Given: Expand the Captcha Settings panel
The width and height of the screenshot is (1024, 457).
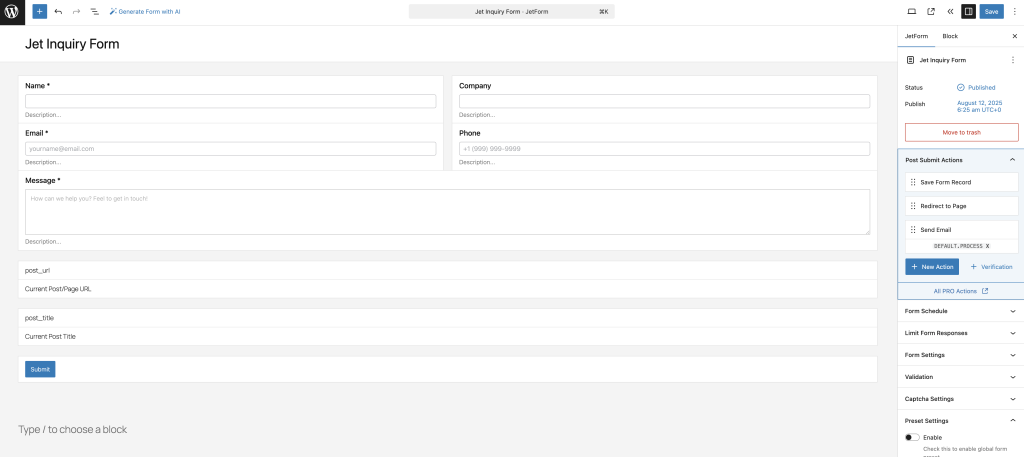Looking at the screenshot, I should tap(961, 399).
